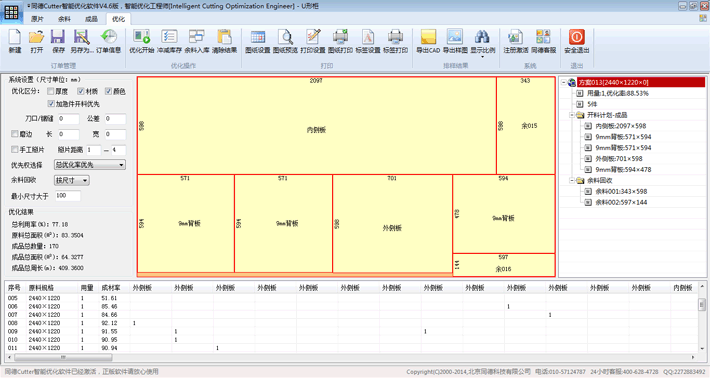Viewport: 710px width, 378px height.
Task: Click the 导出CAD export icon
Action: (428, 41)
